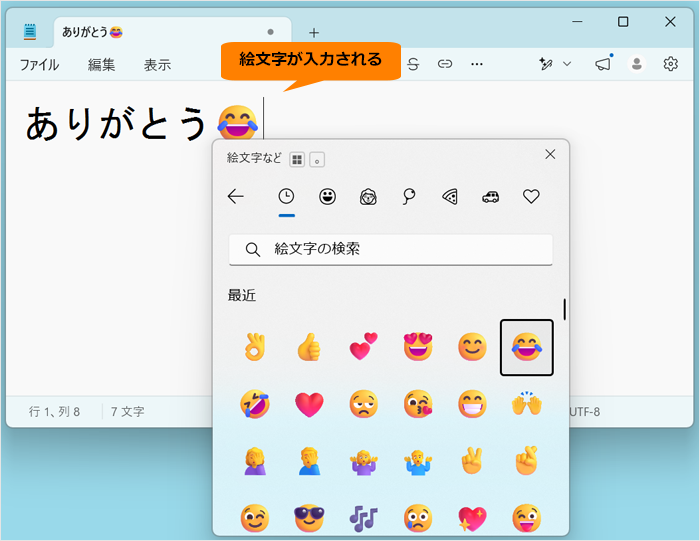Viewport: 700px width, 541px height.
Task: Open the more options ellipsis
Action: coord(477,64)
